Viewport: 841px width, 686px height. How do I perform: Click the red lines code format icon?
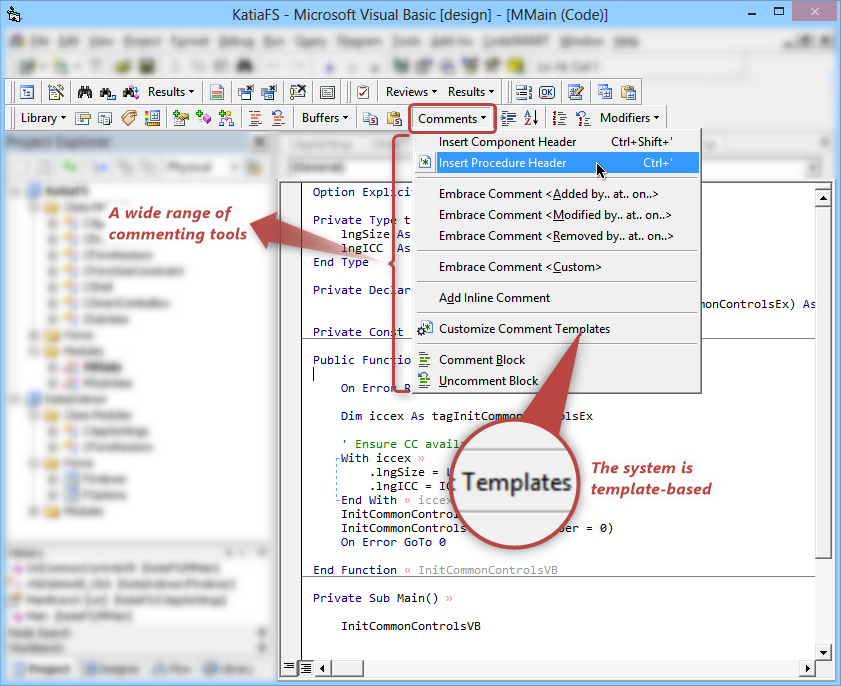coord(255,118)
